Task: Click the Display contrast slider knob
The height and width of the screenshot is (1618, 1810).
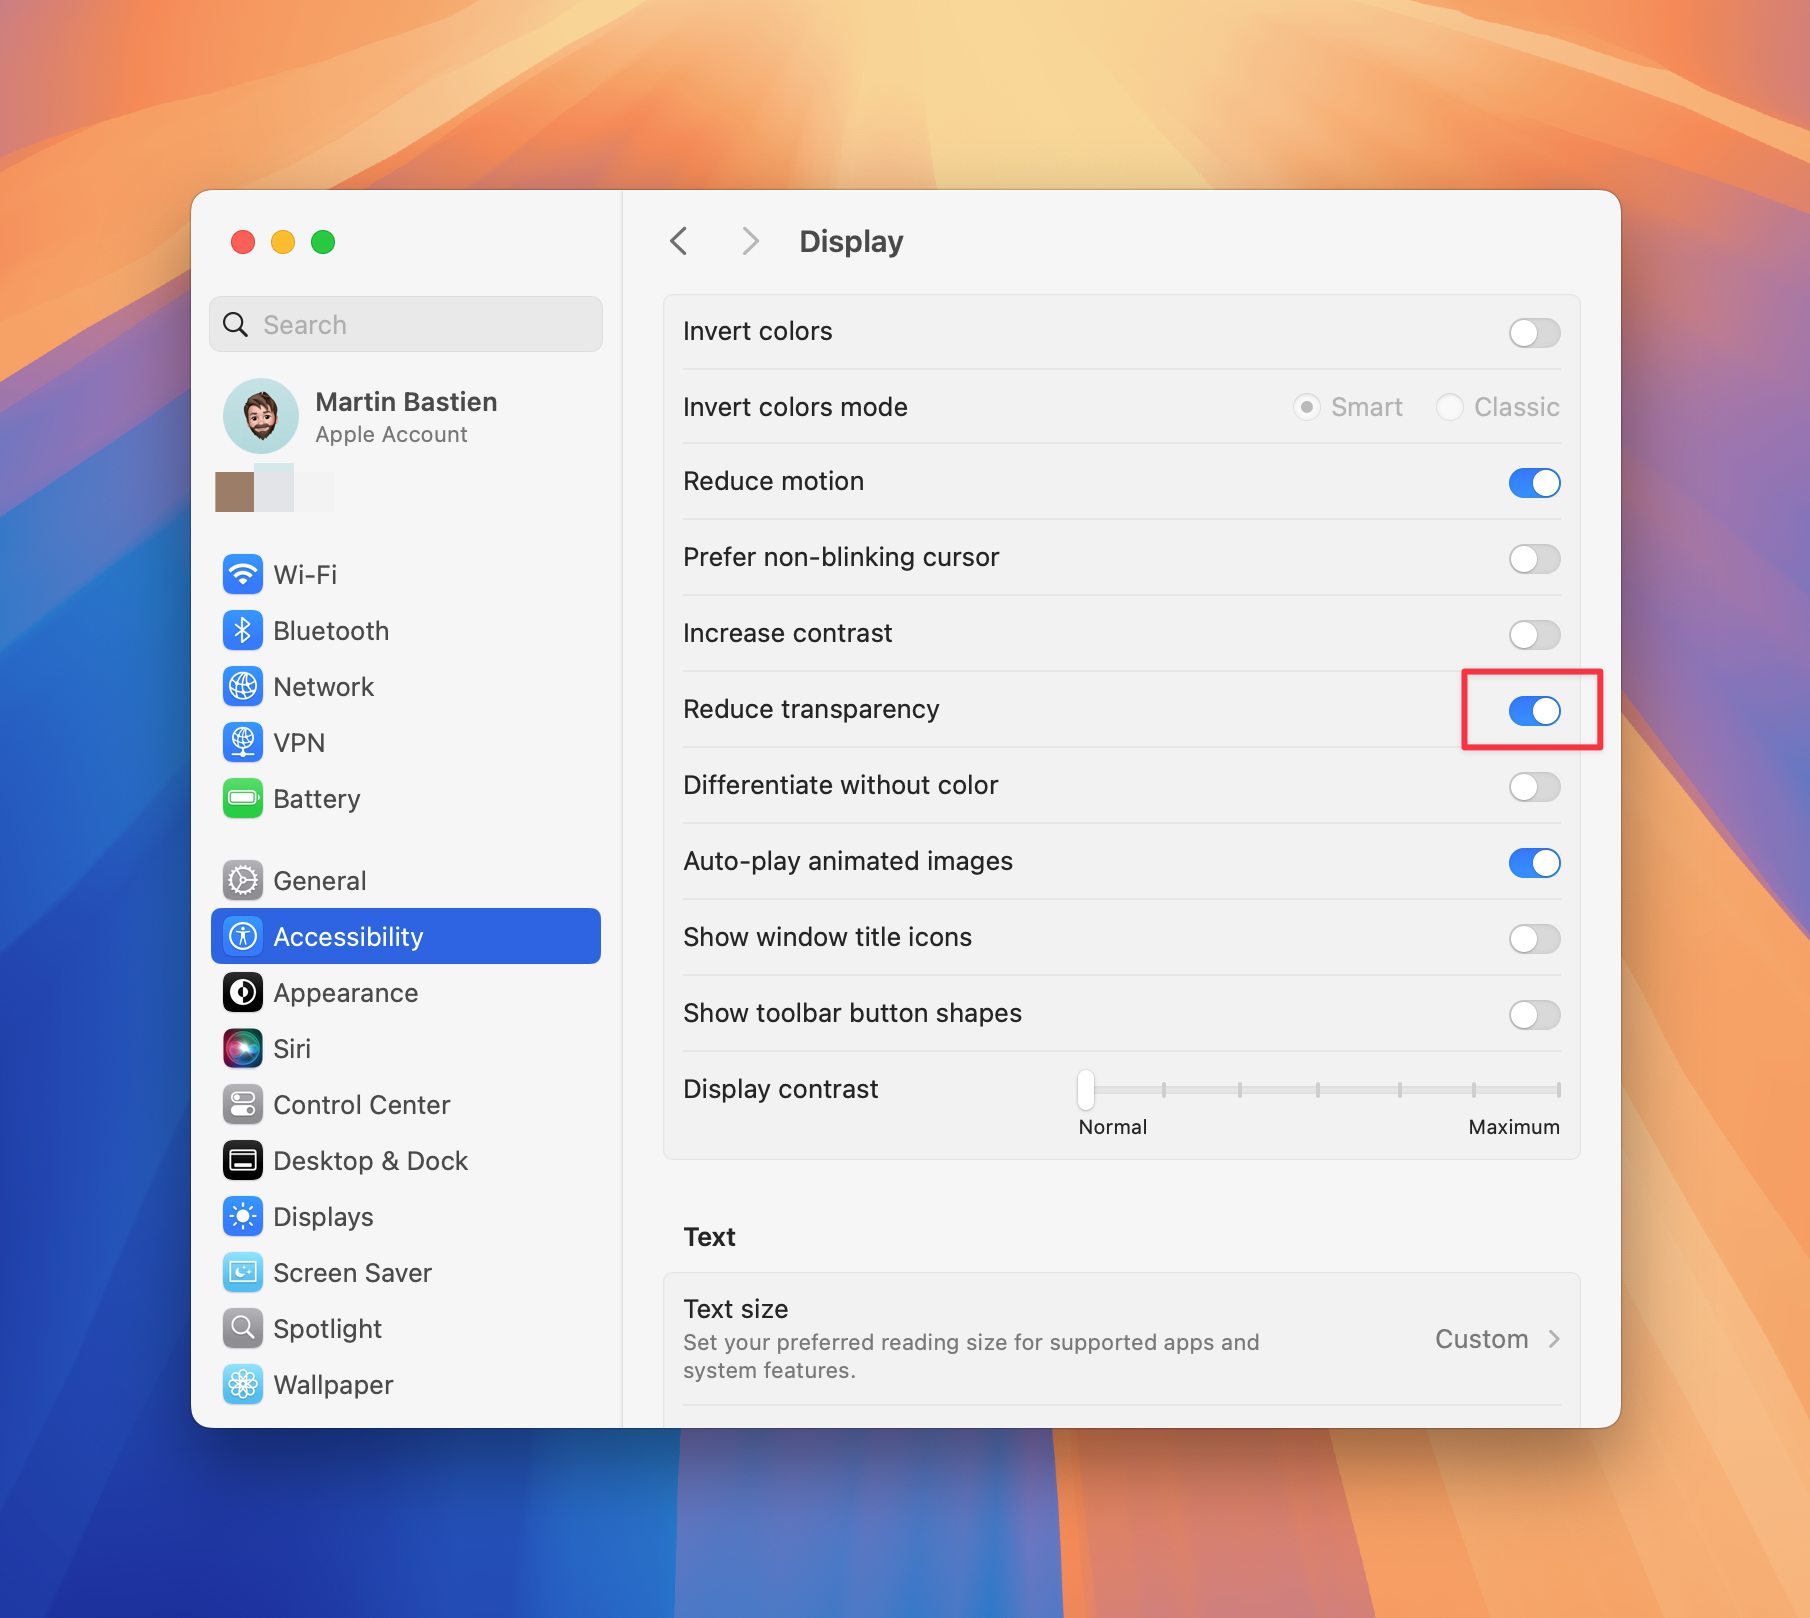Action: pos(1086,1089)
